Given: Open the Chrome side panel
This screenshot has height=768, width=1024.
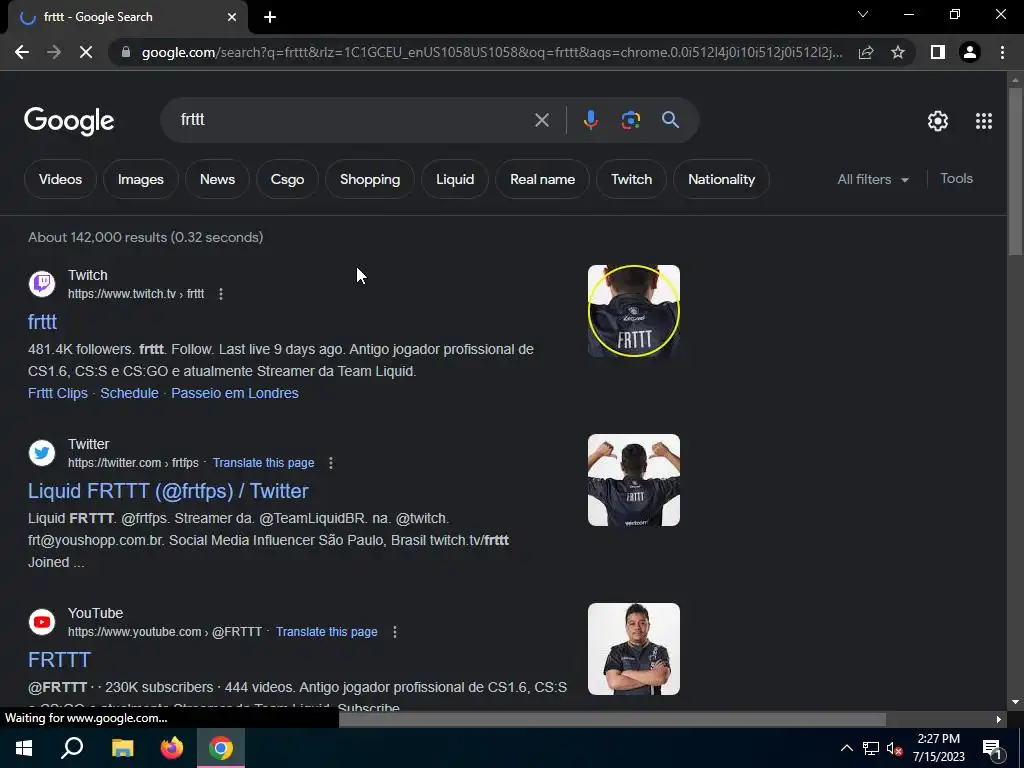Looking at the screenshot, I should pyautogui.click(x=938, y=52).
